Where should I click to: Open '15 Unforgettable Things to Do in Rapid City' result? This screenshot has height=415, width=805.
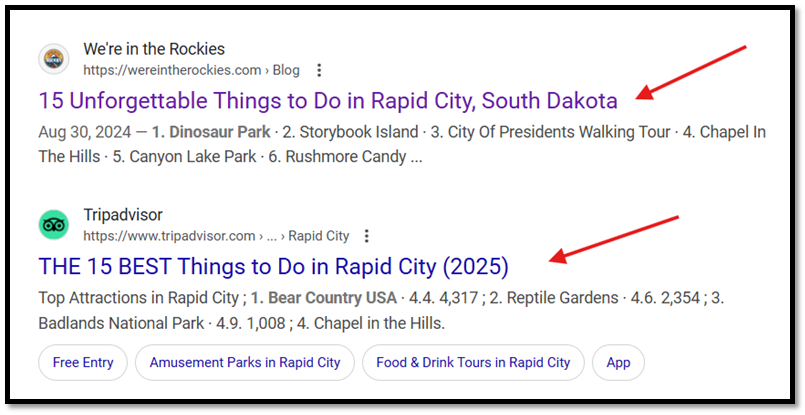[x=327, y=101]
